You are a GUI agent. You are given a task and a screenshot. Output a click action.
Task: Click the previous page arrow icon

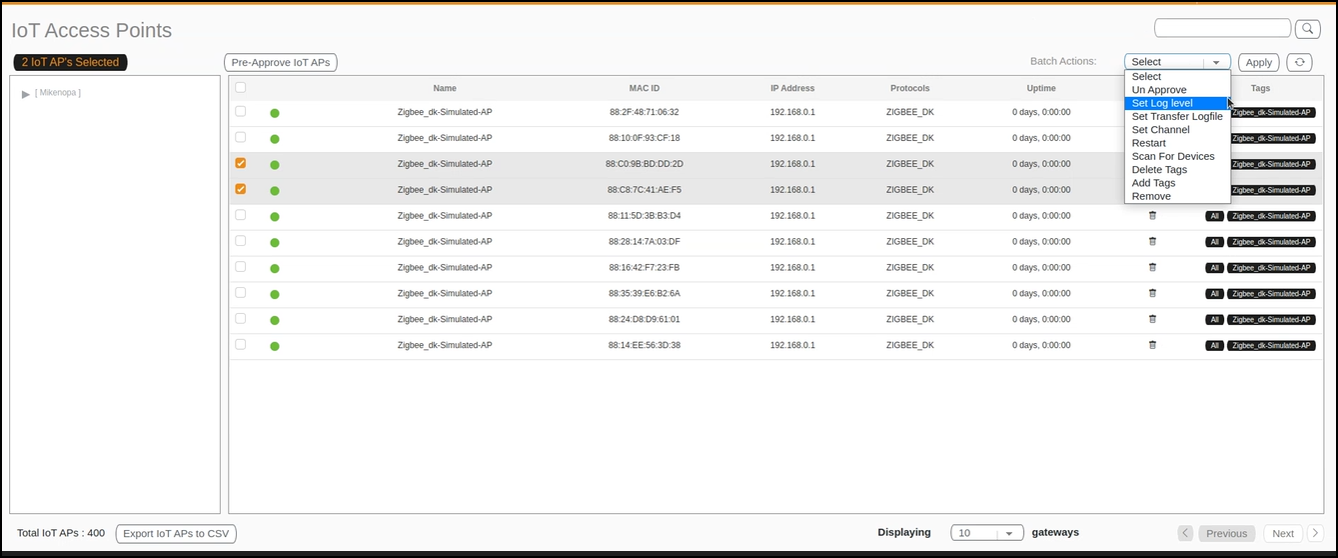[1185, 533]
